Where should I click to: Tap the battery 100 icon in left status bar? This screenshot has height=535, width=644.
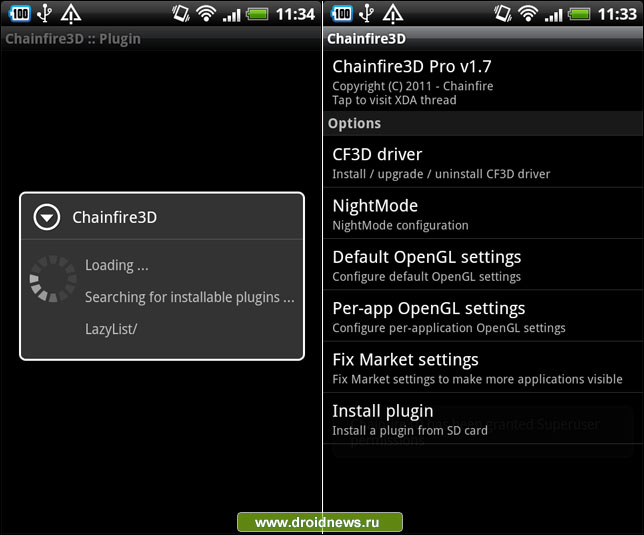tap(19, 14)
